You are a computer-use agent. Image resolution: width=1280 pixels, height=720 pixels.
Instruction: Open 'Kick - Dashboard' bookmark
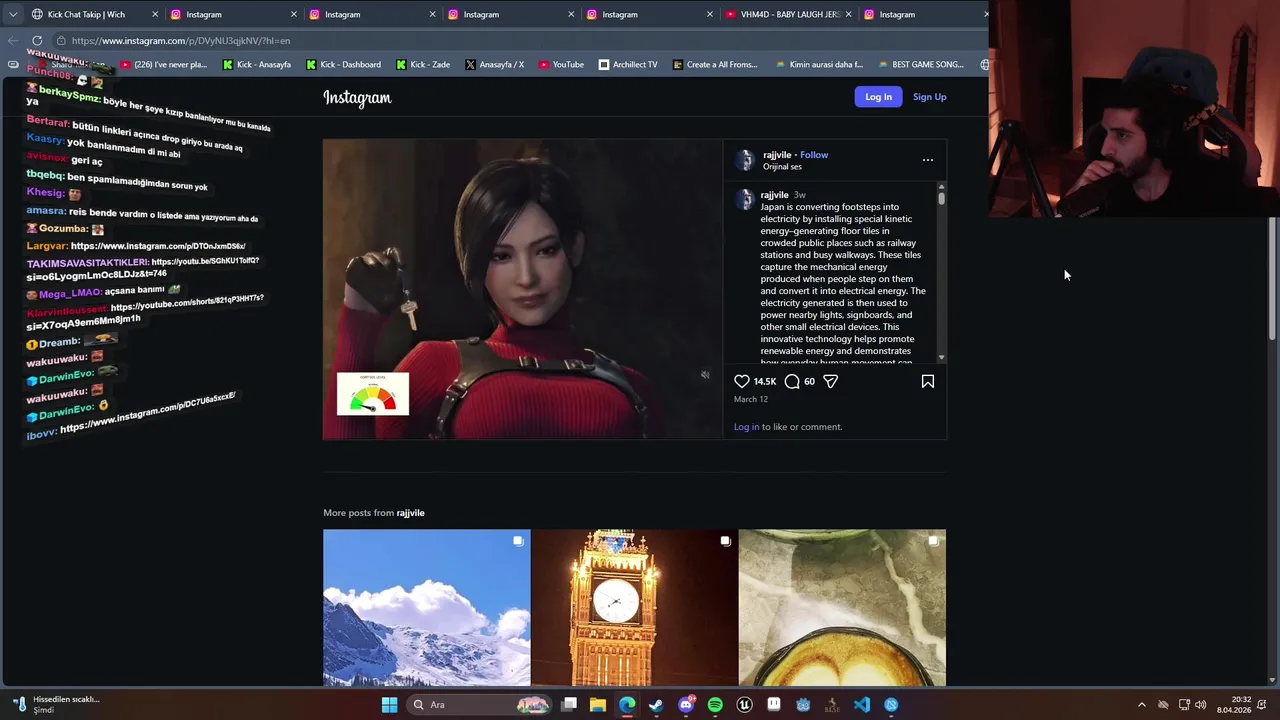[x=343, y=64]
